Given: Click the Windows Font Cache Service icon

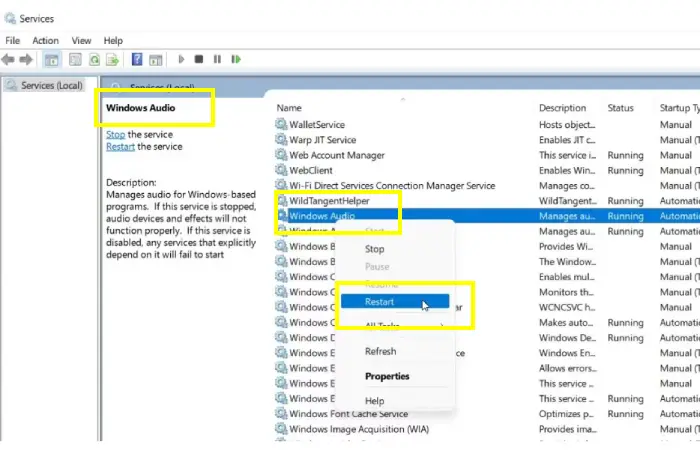Looking at the screenshot, I should [281, 413].
